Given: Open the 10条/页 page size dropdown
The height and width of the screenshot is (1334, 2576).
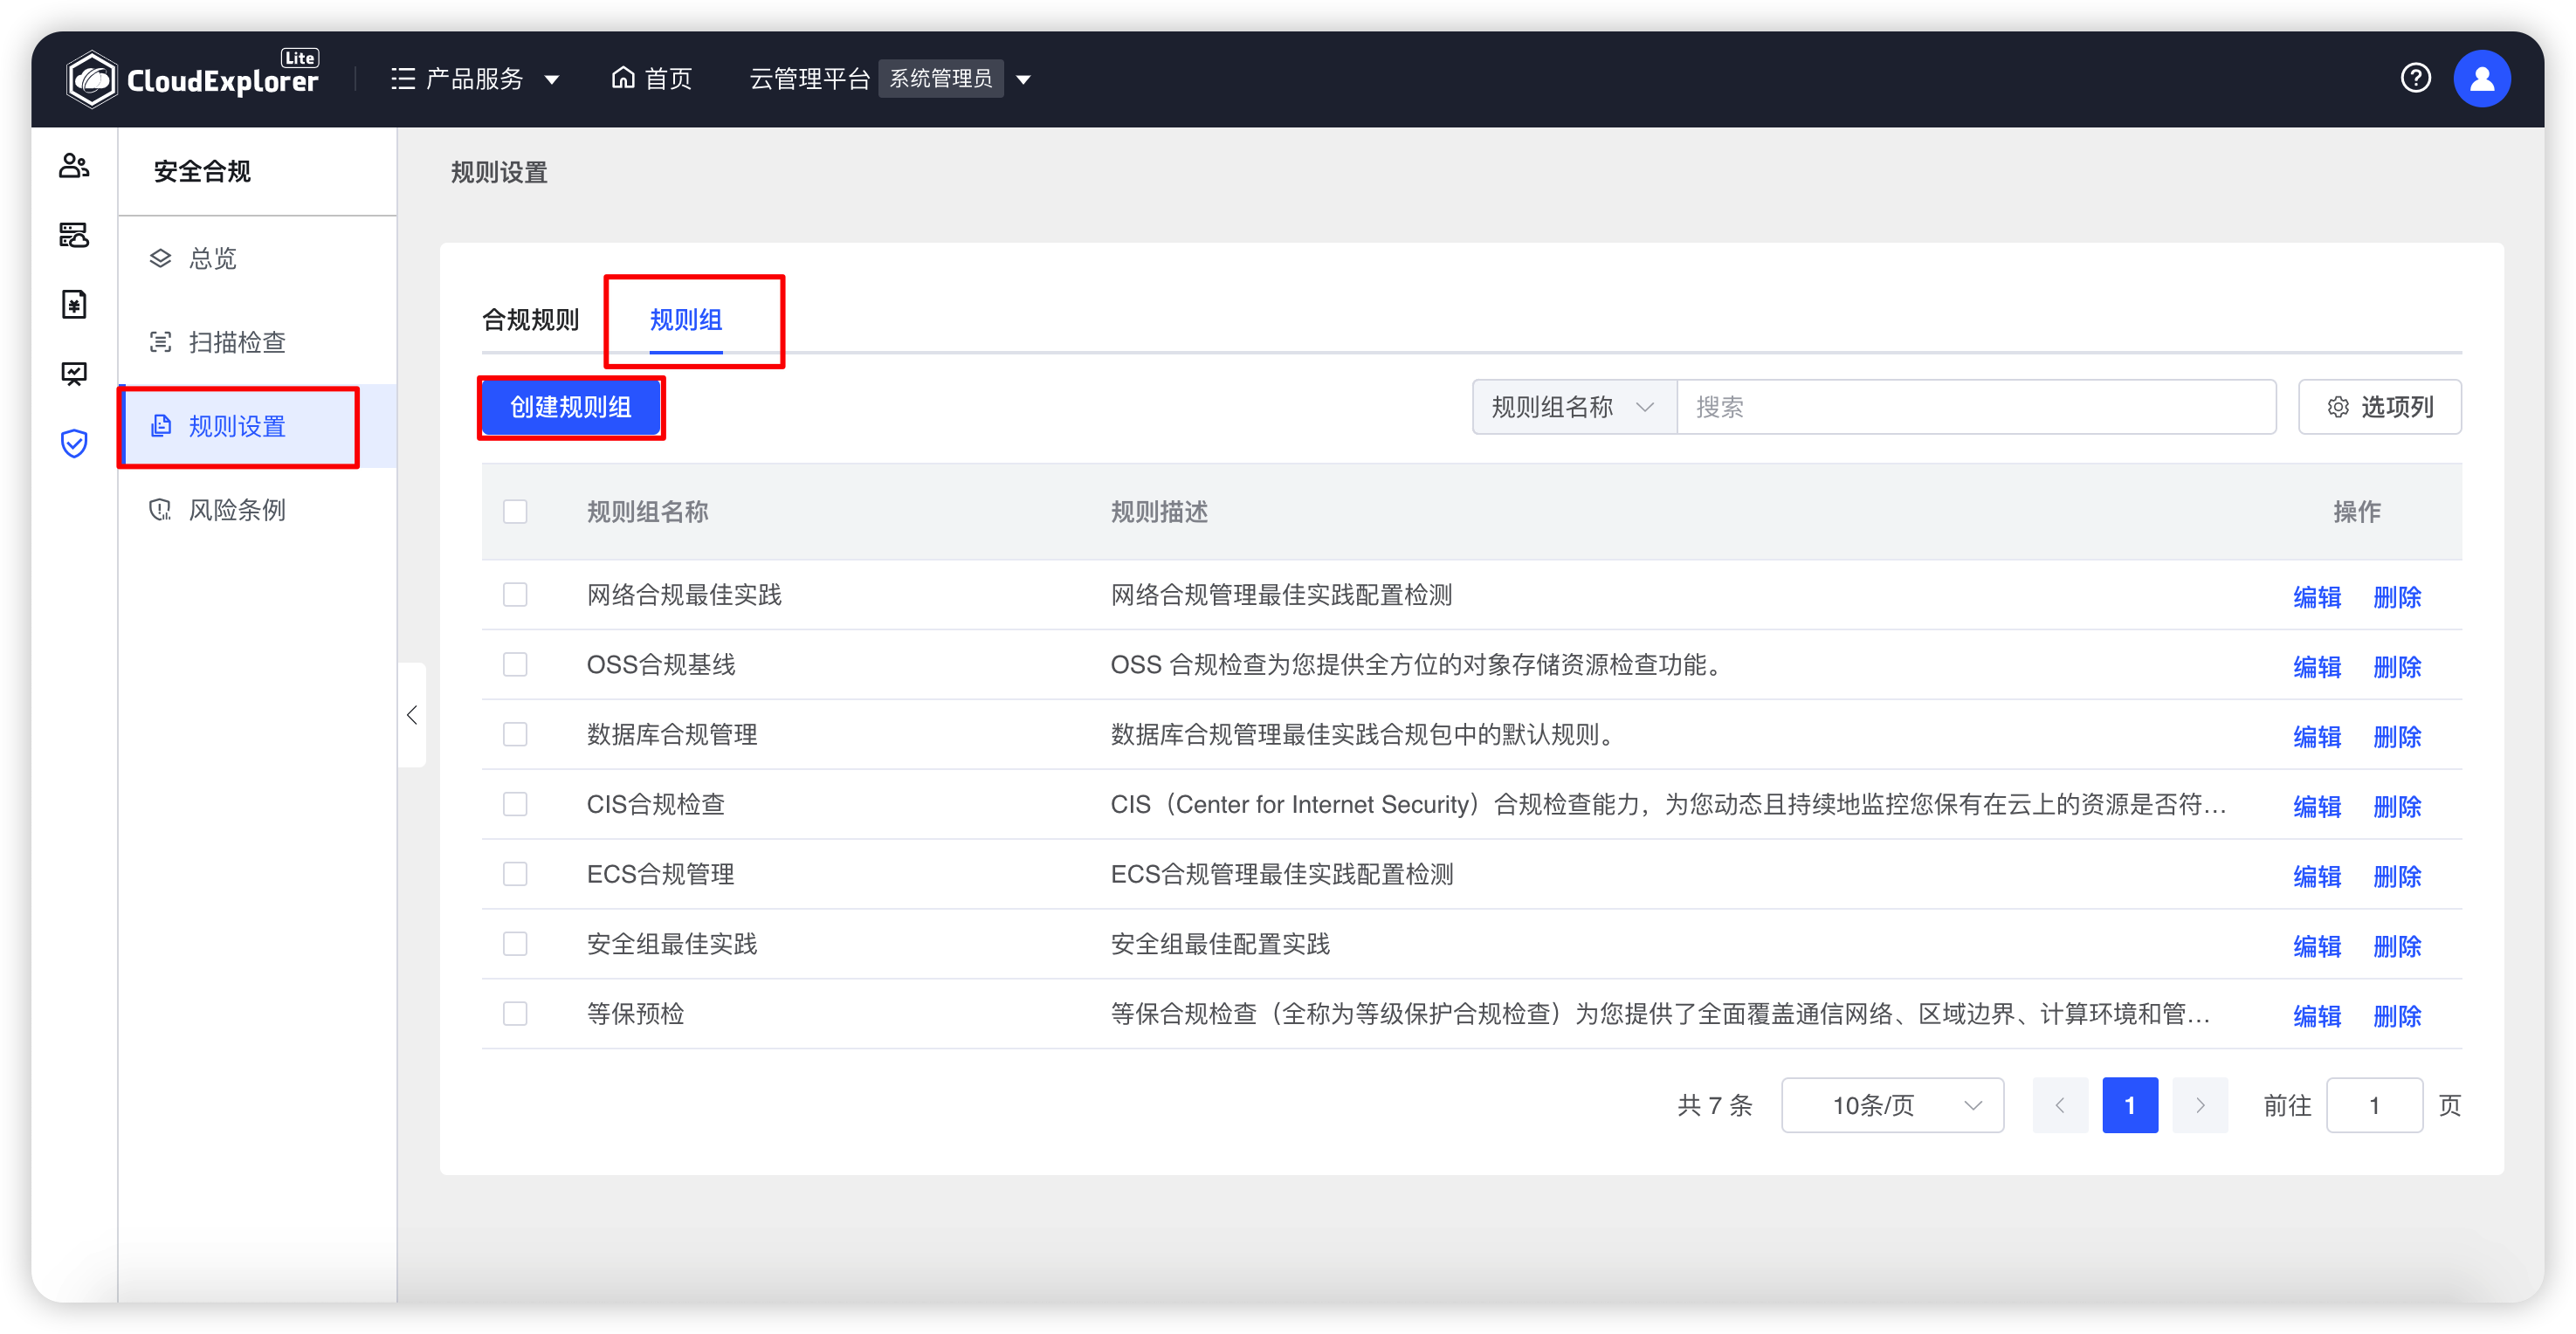Looking at the screenshot, I should 1892,1105.
